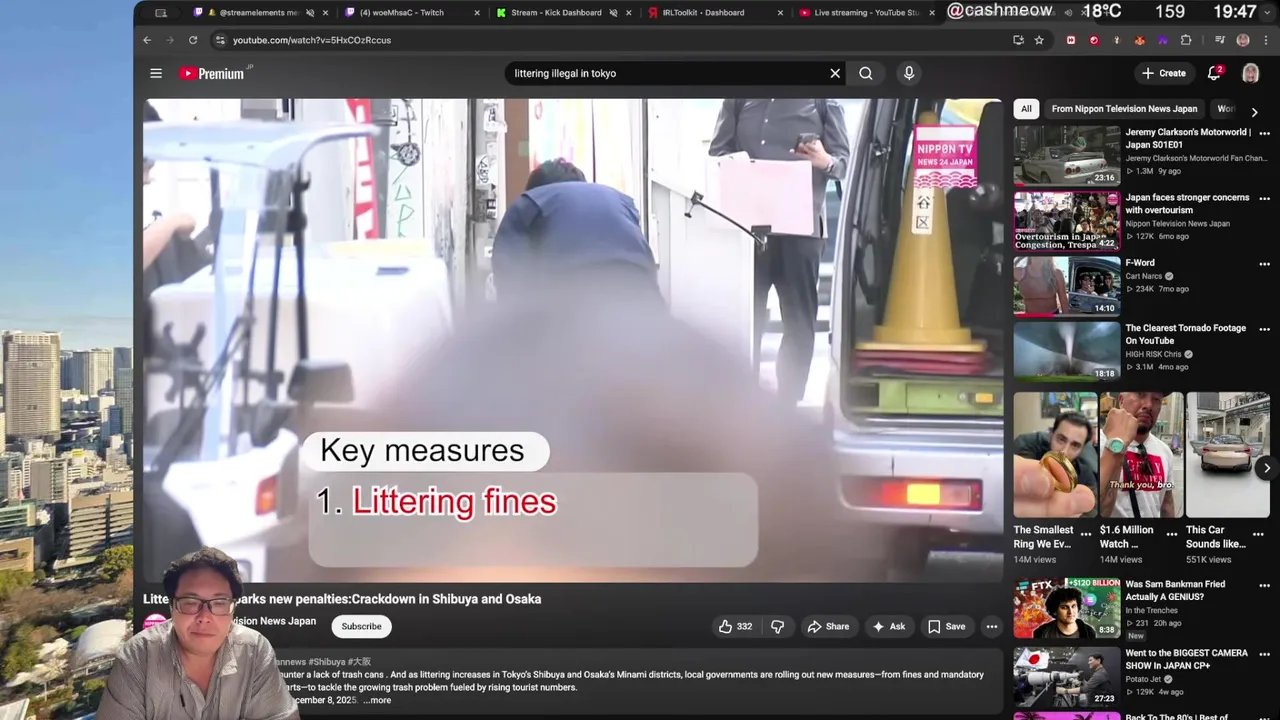The width and height of the screenshot is (1280, 720).
Task: Go back in the browser
Action: pos(147,40)
